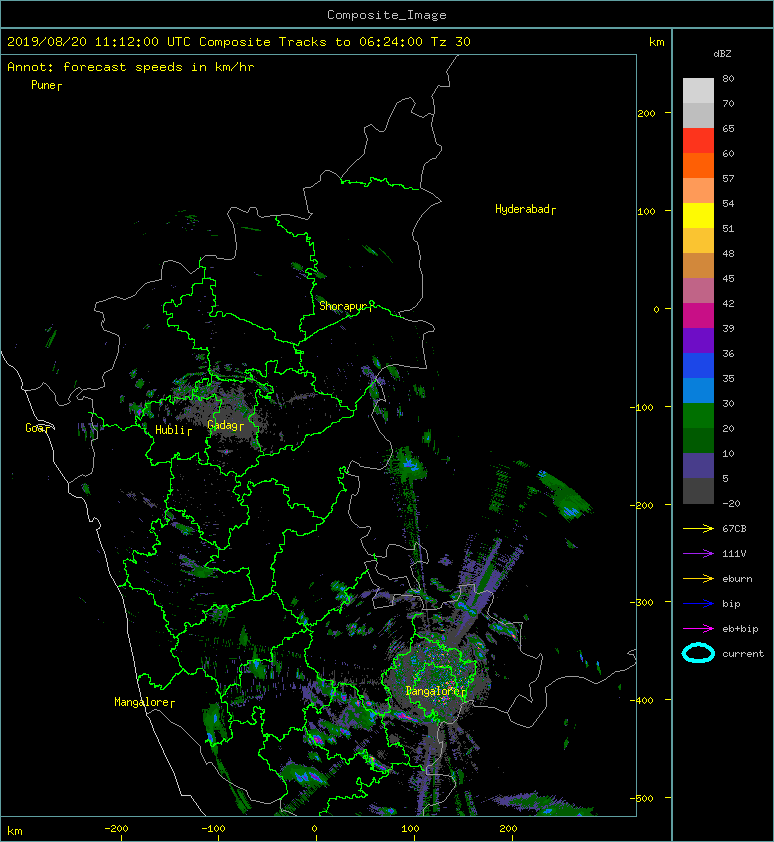
Task: Click the light blue 35 dBZ swatch
Action: (698, 390)
